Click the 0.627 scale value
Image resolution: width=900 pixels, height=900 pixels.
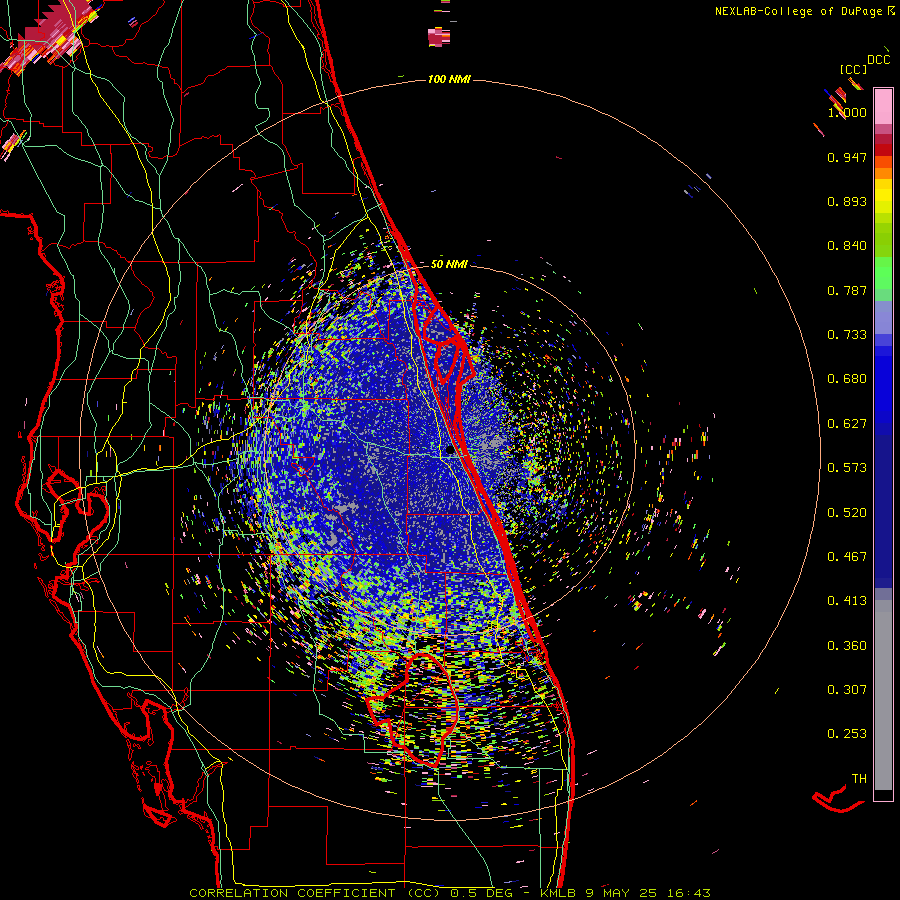(847, 424)
